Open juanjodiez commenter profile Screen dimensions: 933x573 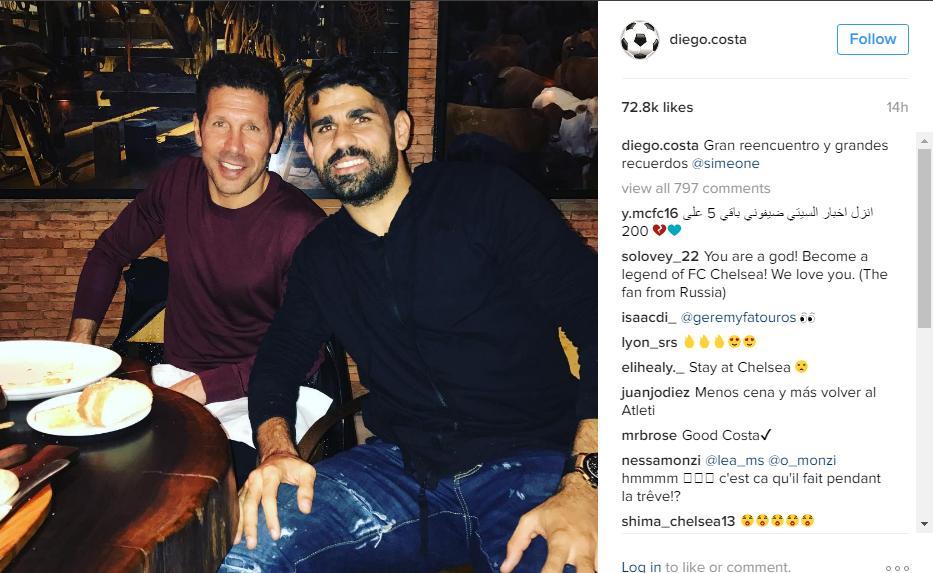click(655, 393)
